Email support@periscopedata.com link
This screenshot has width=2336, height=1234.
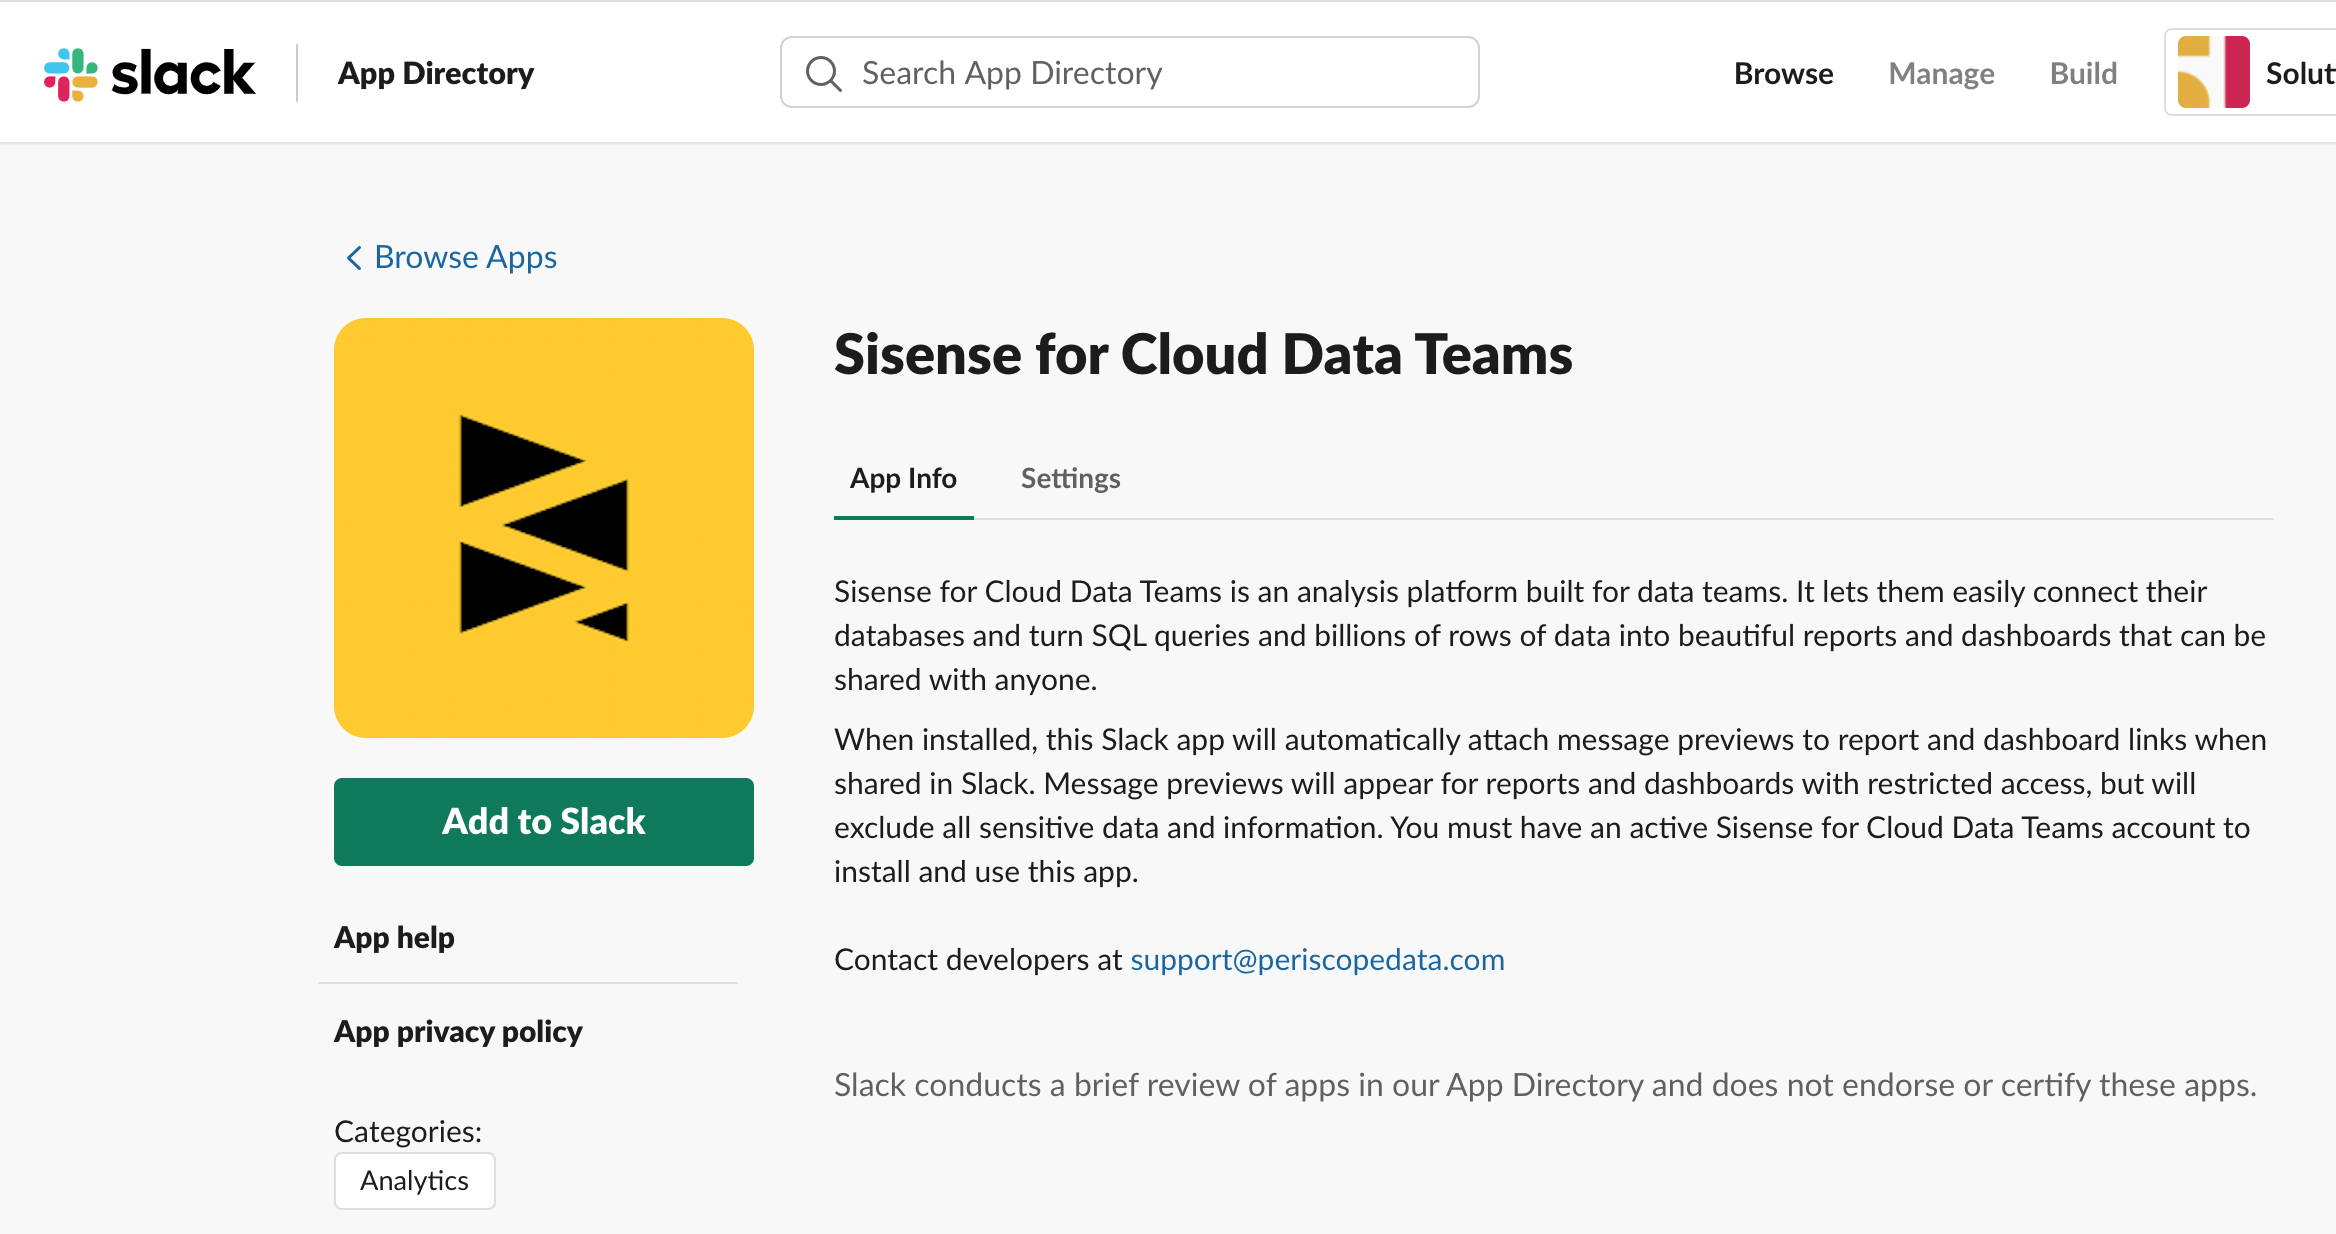click(1317, 959)
